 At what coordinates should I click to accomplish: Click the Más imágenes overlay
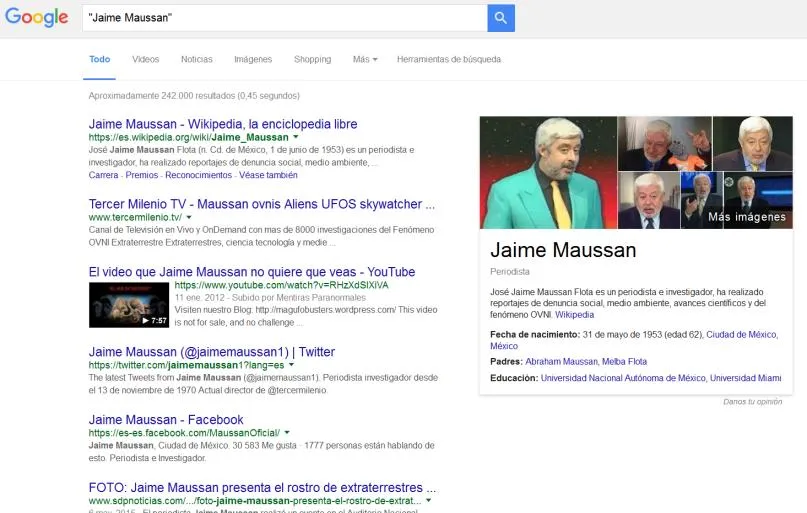(x=747, y=217)
